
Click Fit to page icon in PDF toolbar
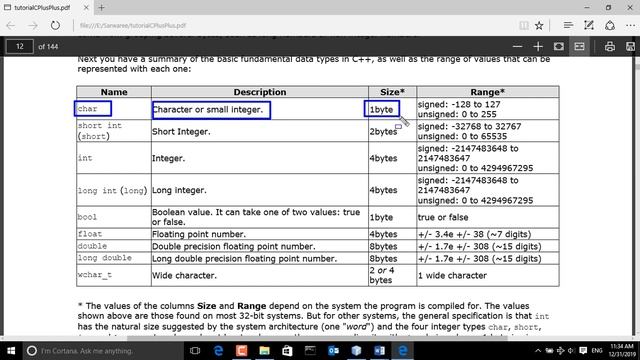pyautogui.click(x=559, y=47)
